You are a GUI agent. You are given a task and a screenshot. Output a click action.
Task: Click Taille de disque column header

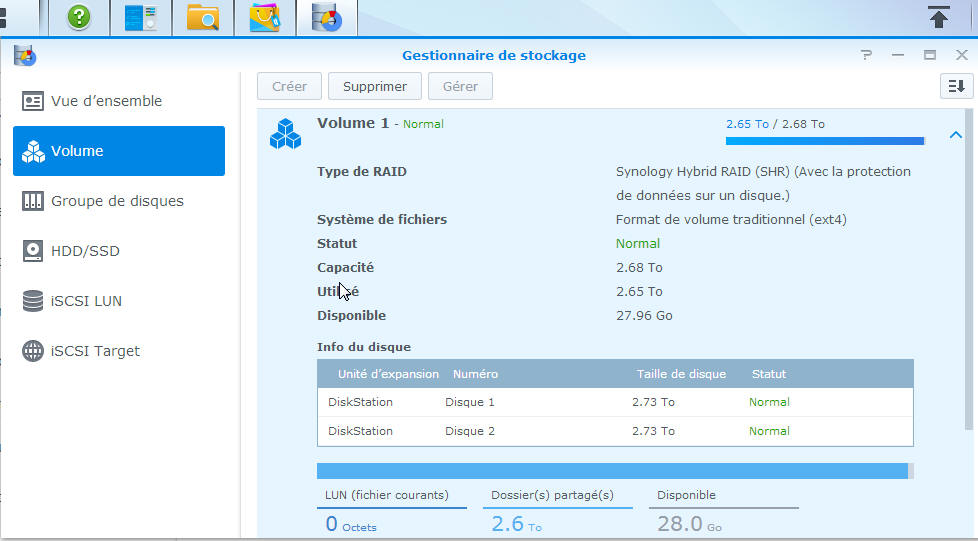[x=681, y=374]
